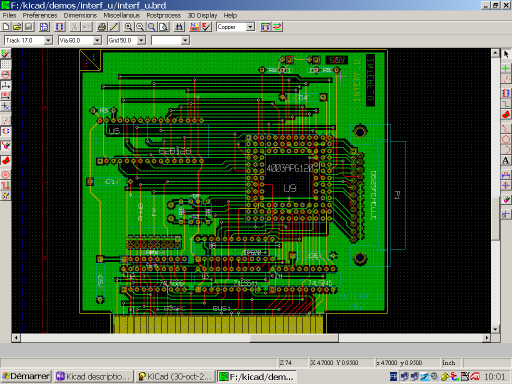Click the horizontal scrollbar thumb

pos(294,338)
